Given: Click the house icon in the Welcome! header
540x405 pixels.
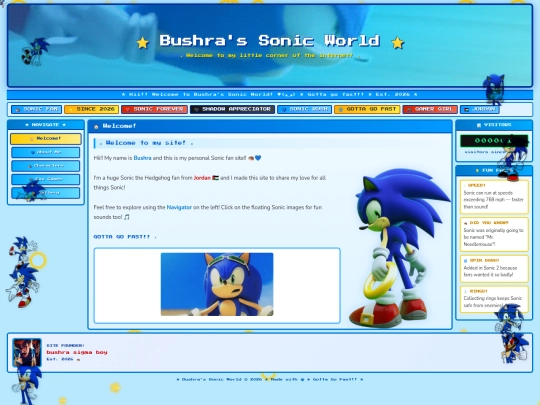Looking at the screenshot, I should (96, 127).
